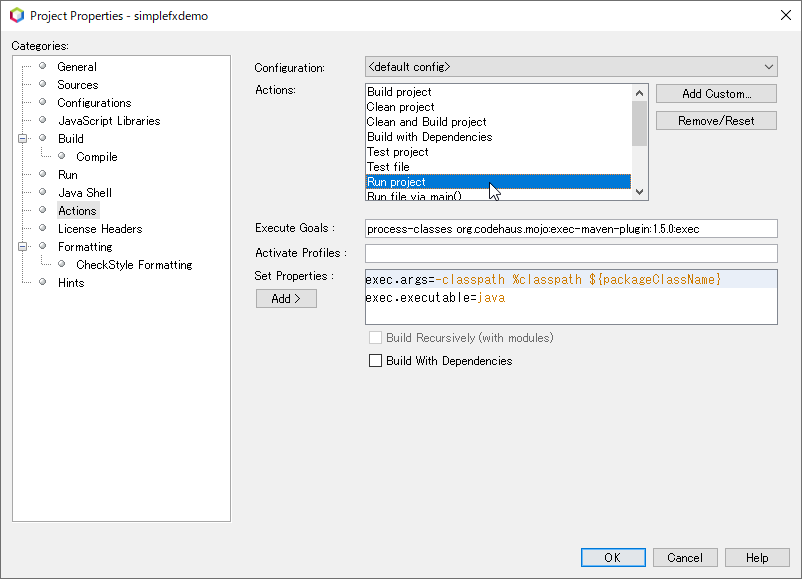Select the Run category

[68, 175]
